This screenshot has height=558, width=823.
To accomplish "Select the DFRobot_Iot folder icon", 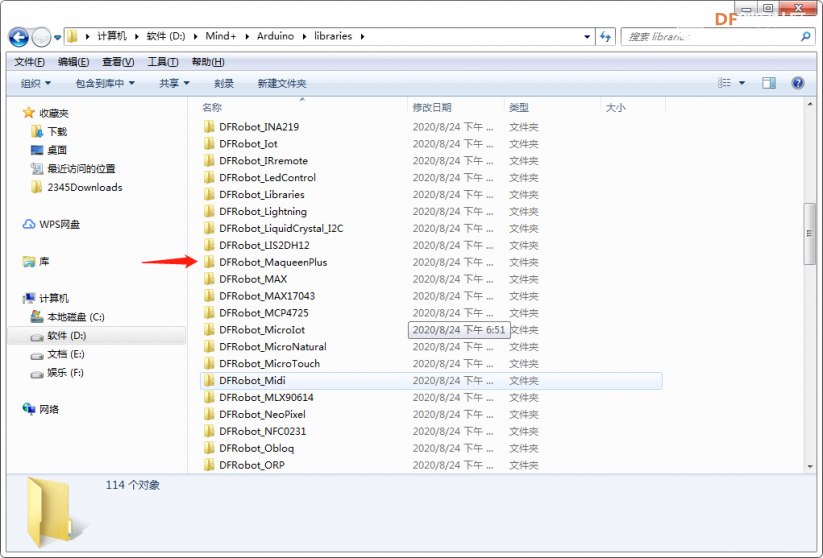I will pyautogui.click(x=209, y=143).
